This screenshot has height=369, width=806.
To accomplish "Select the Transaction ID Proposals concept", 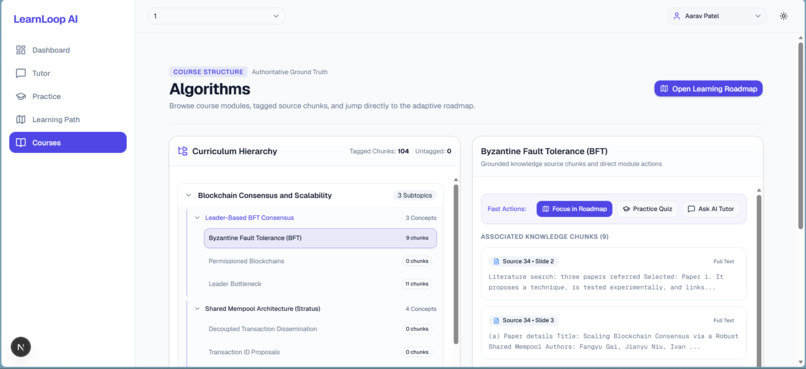I will [244, 352].
